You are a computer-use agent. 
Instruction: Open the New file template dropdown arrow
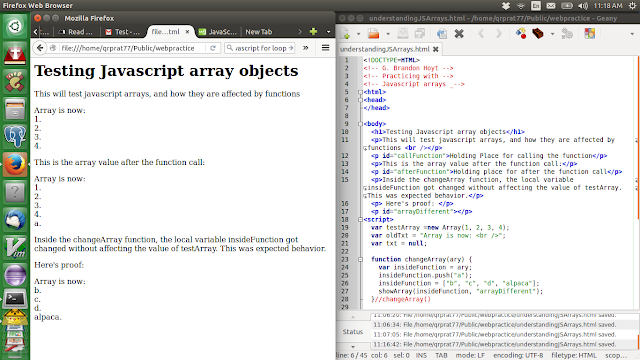click(x=358, y=34)
